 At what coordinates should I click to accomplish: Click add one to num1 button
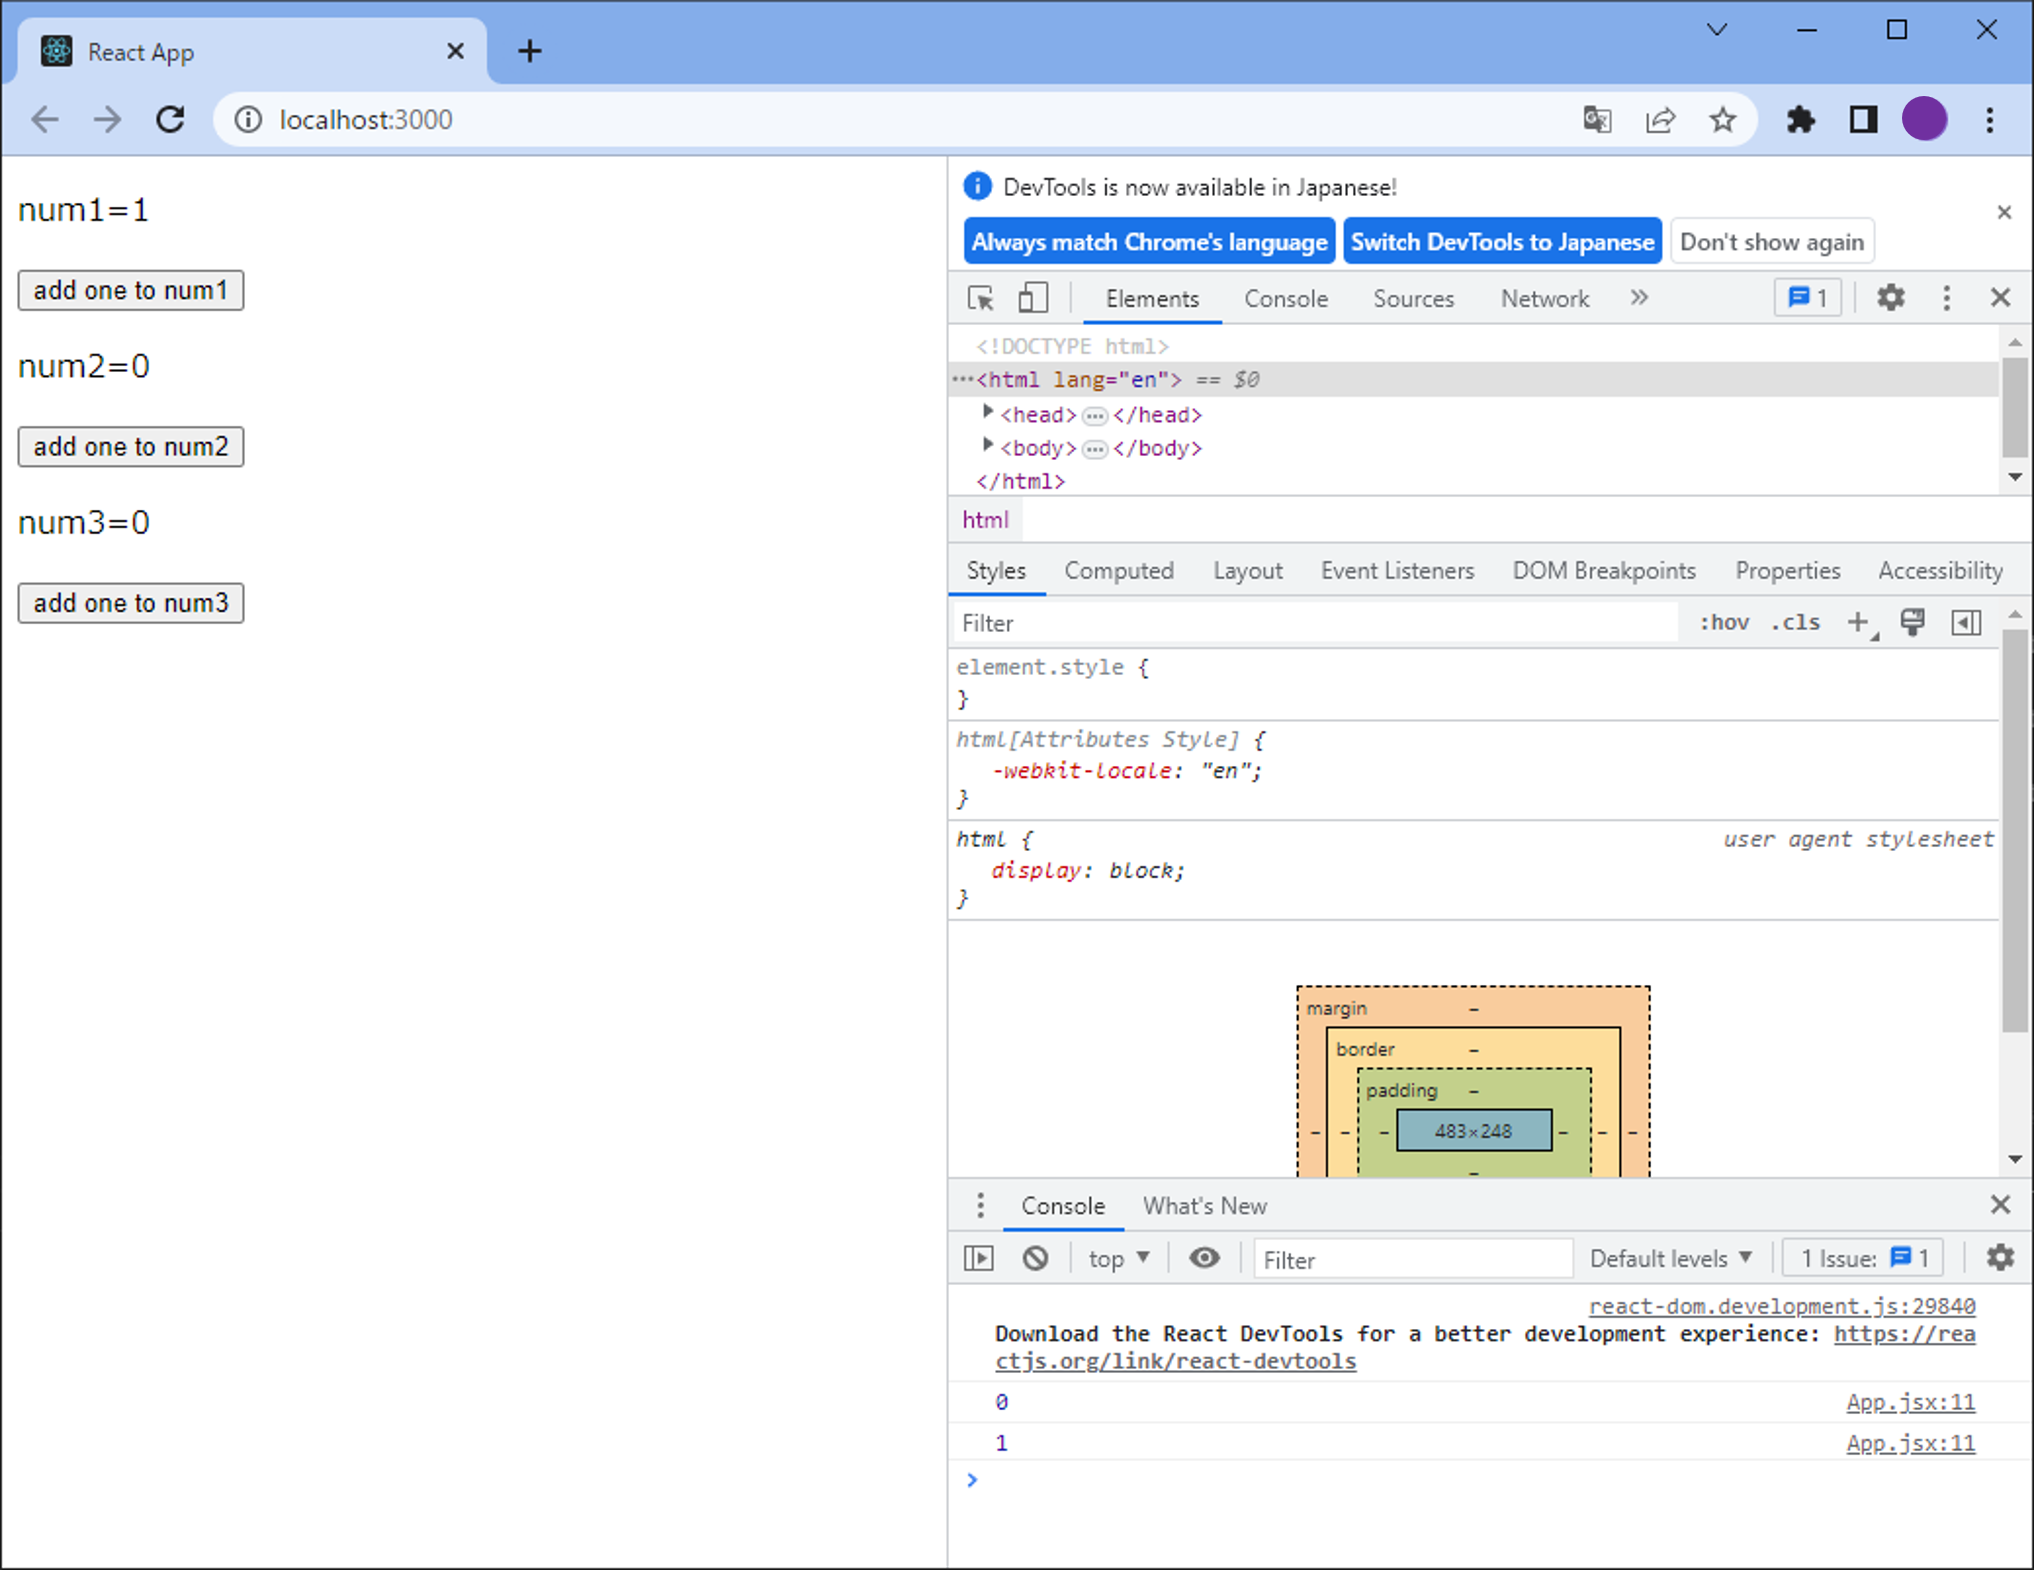pyautogui.click(x=131, y=290)
